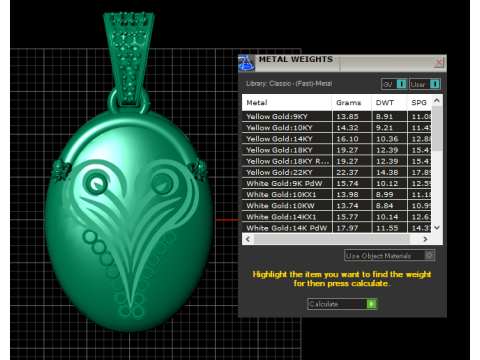The height and width of the screenshot is (360, 480).
Task: Click the 22.37 grams value
Action: [x=347, y=172]
